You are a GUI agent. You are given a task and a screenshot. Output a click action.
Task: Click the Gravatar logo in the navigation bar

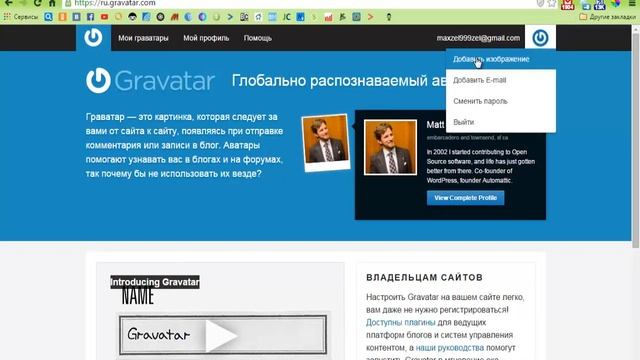[93, 38]
